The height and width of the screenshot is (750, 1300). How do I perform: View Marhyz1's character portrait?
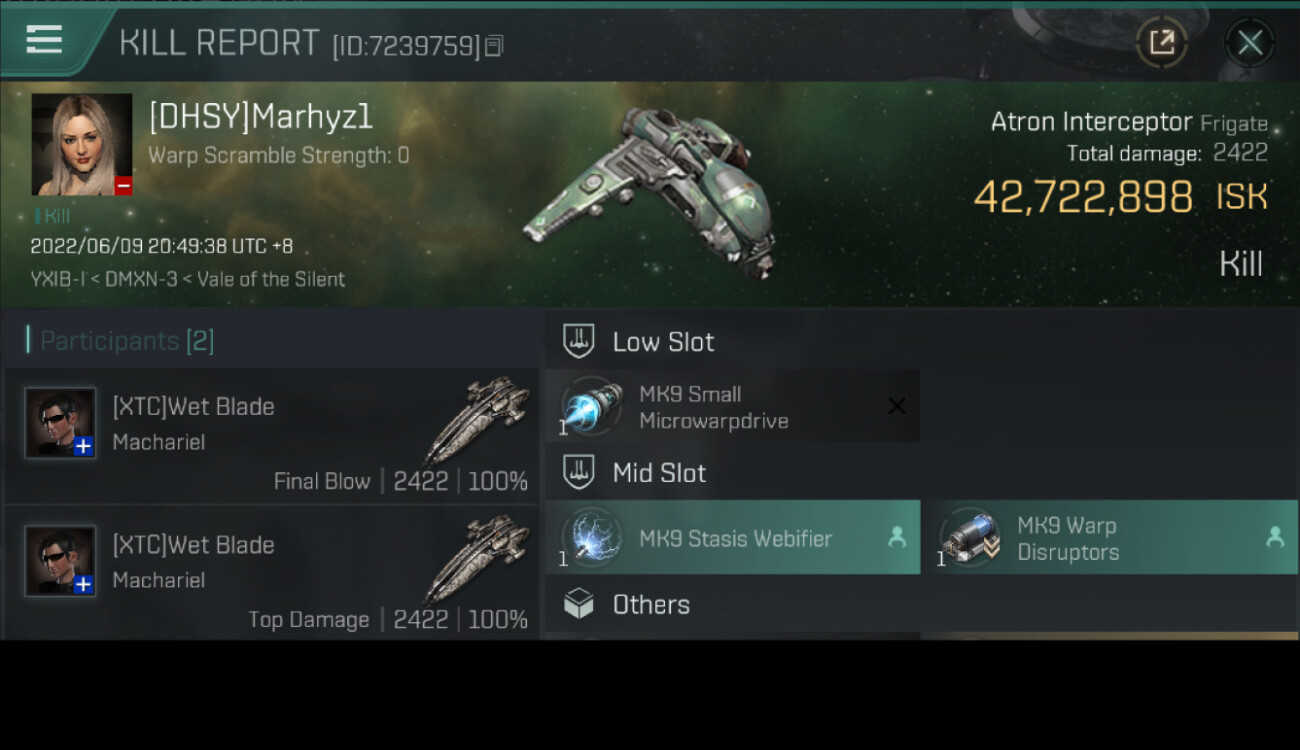click(x=82, y=145)
